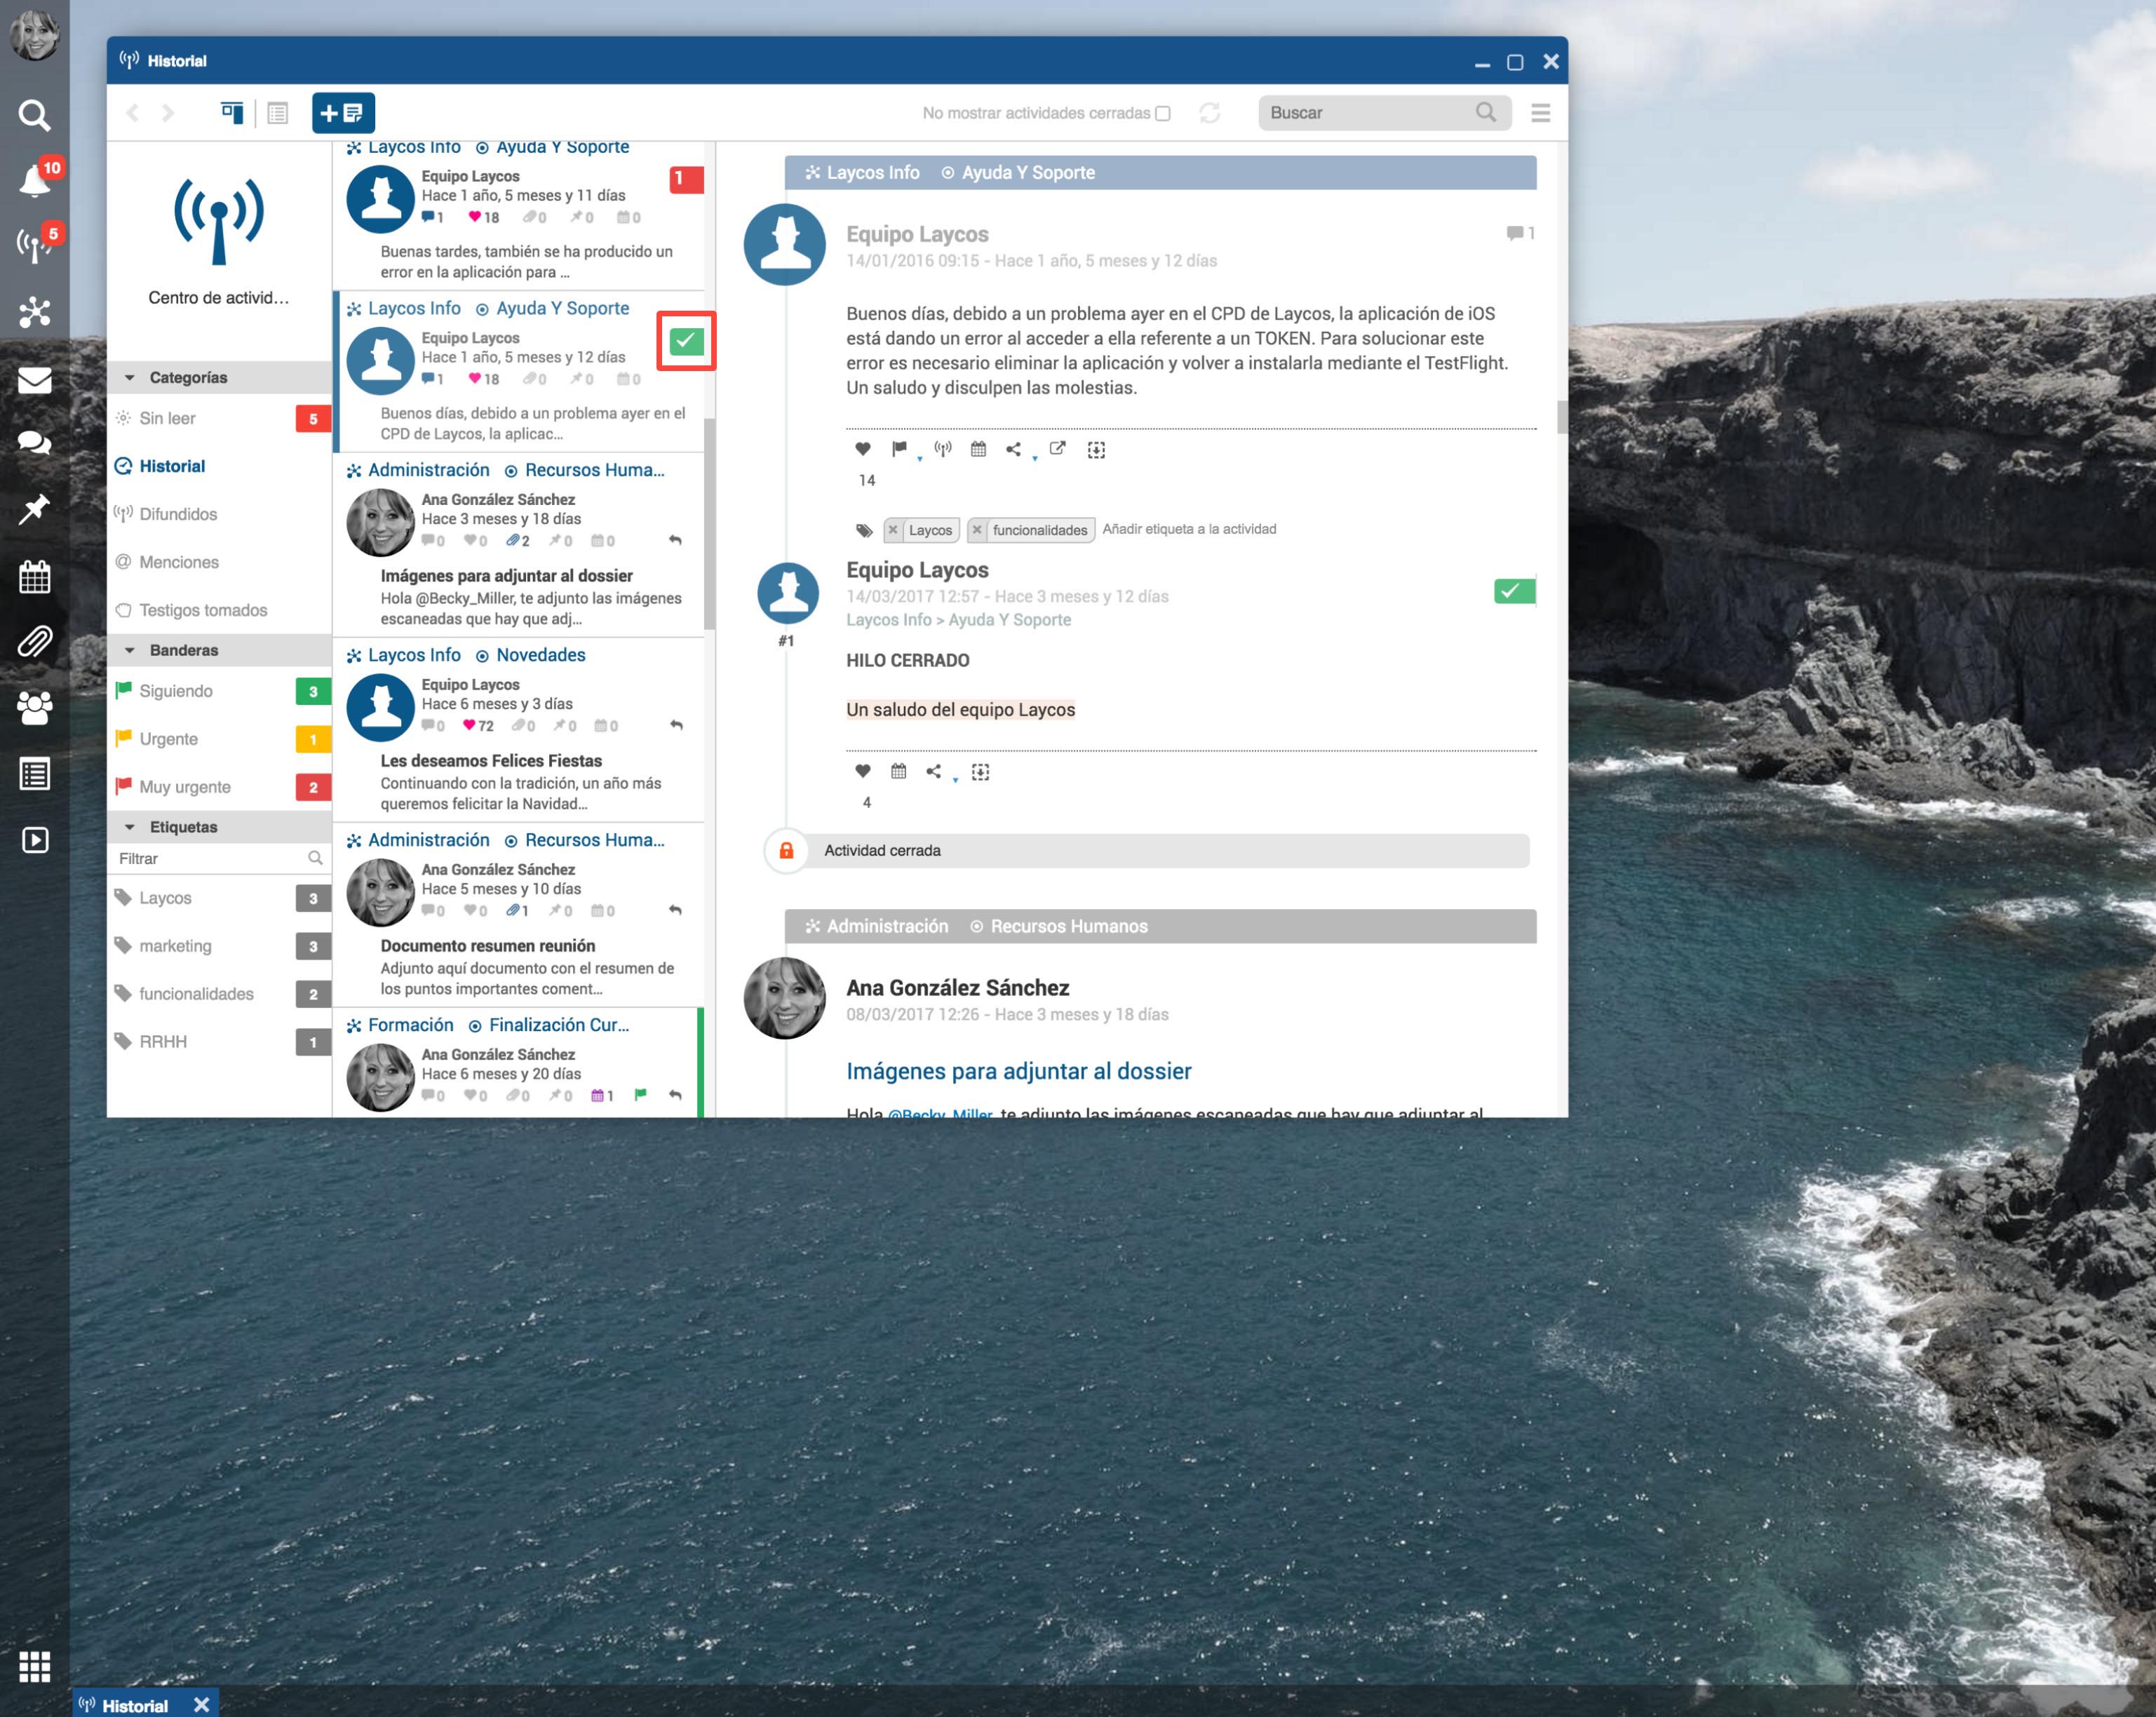Switch to split panel view
The width and height of the screenshot is (2156, 1717).
click(232, 113)
